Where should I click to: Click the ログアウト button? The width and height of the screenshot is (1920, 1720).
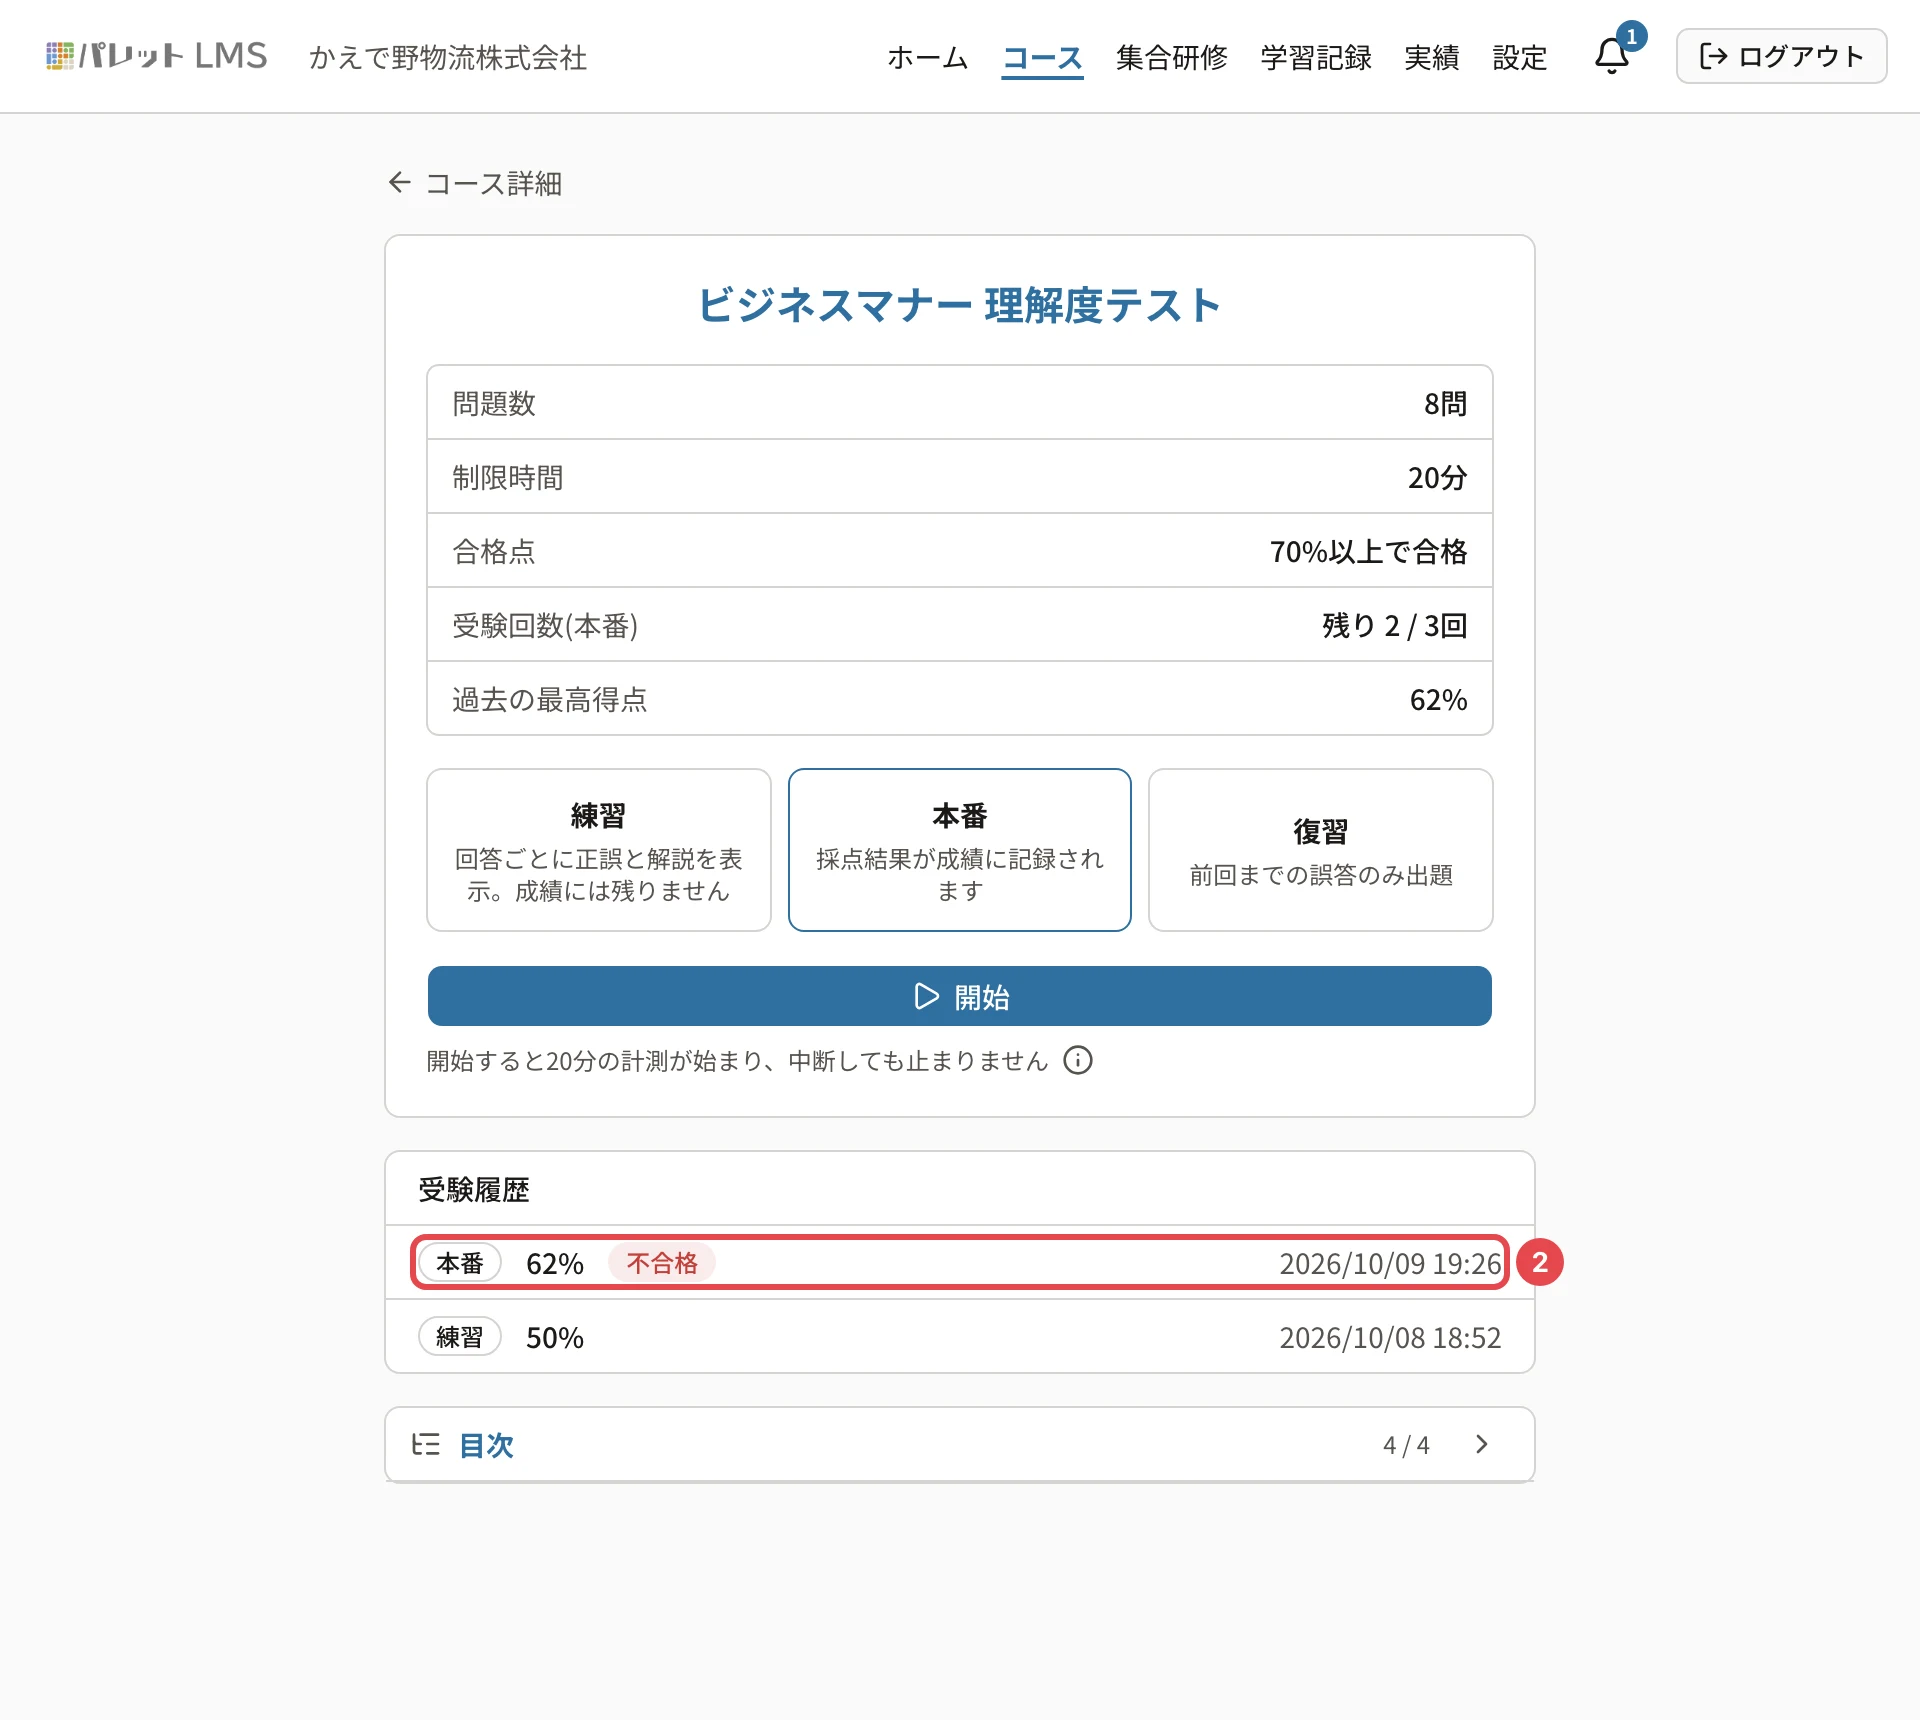(1781, 56)
